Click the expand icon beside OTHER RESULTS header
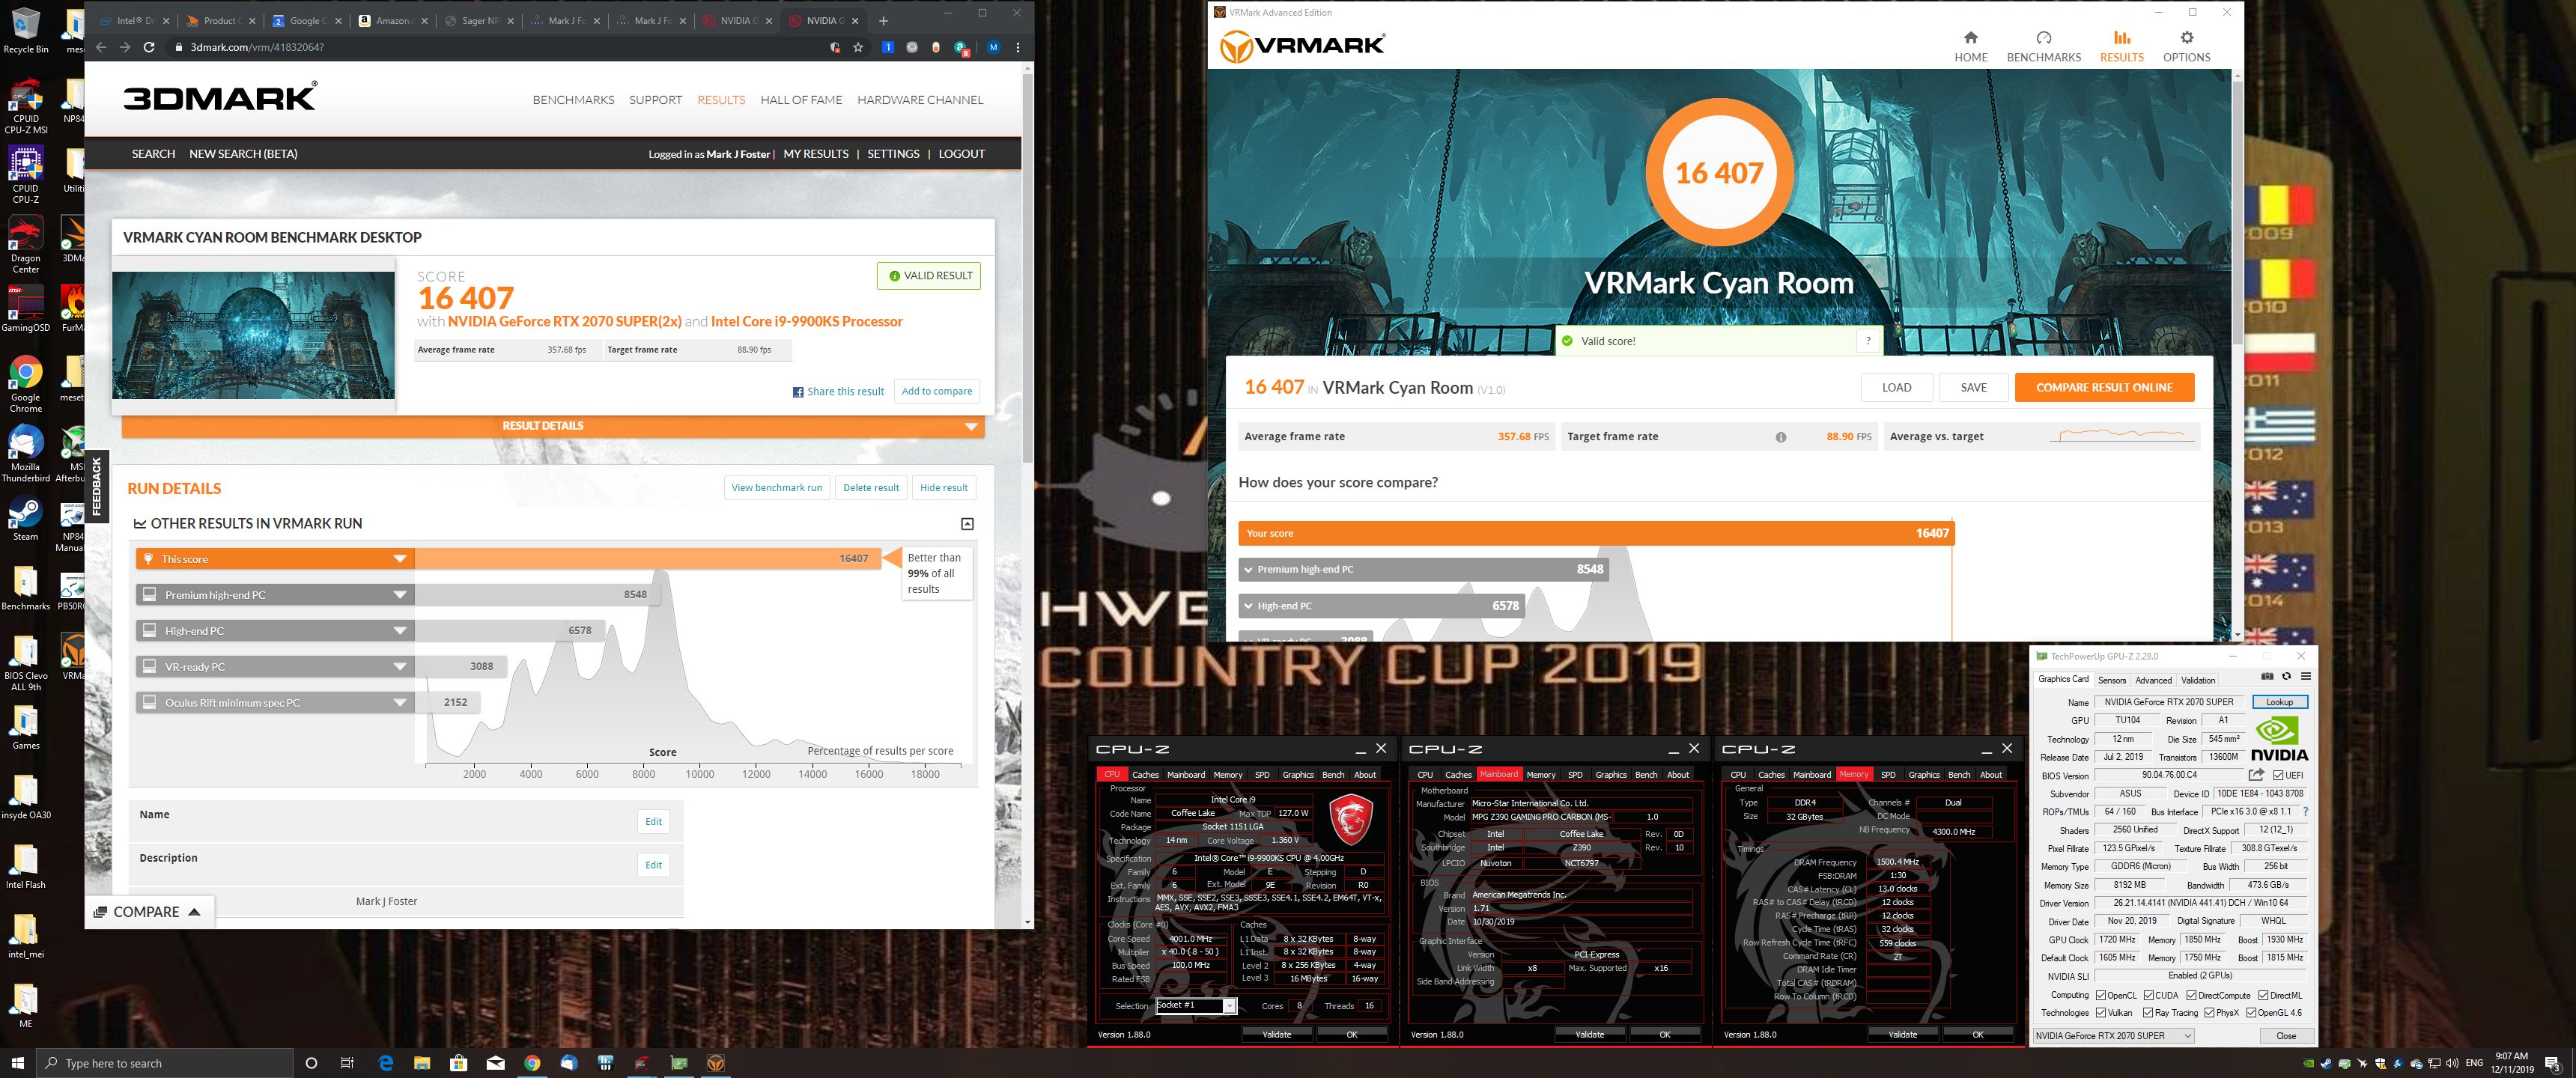2576x1078 pixels. click(967, 524)
